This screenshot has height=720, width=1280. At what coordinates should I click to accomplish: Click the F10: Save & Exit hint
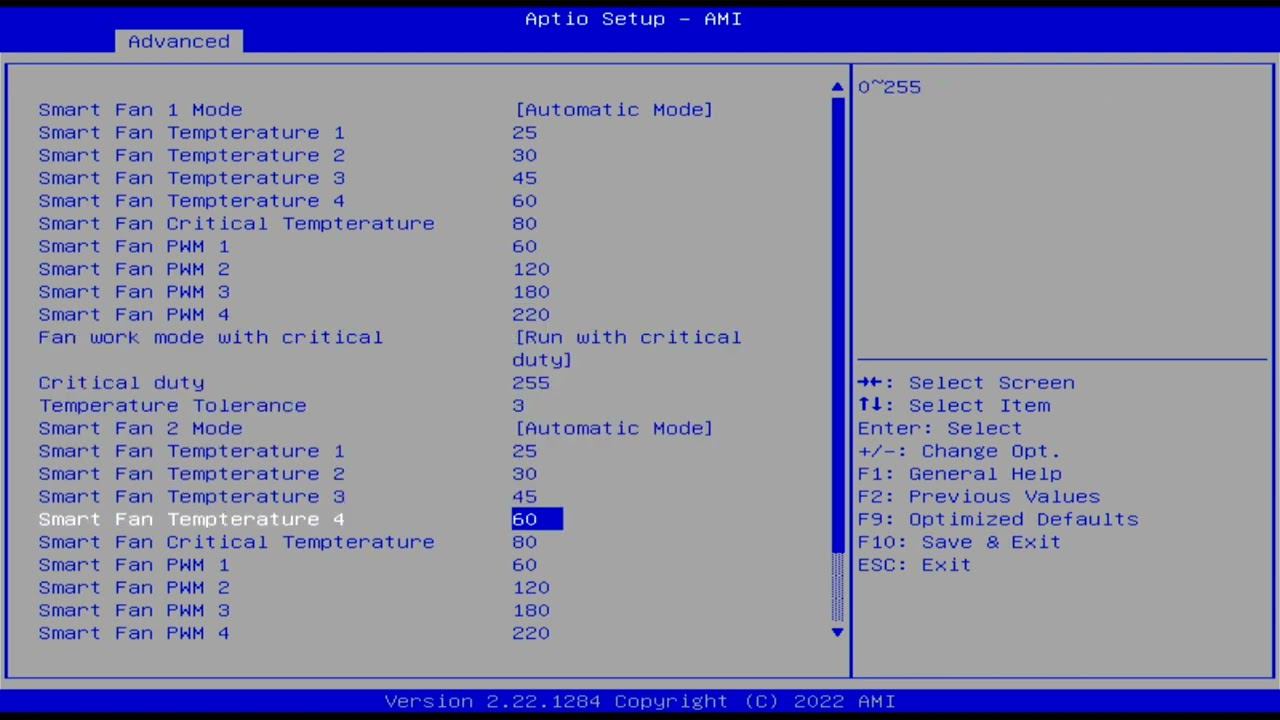(960, 542)
